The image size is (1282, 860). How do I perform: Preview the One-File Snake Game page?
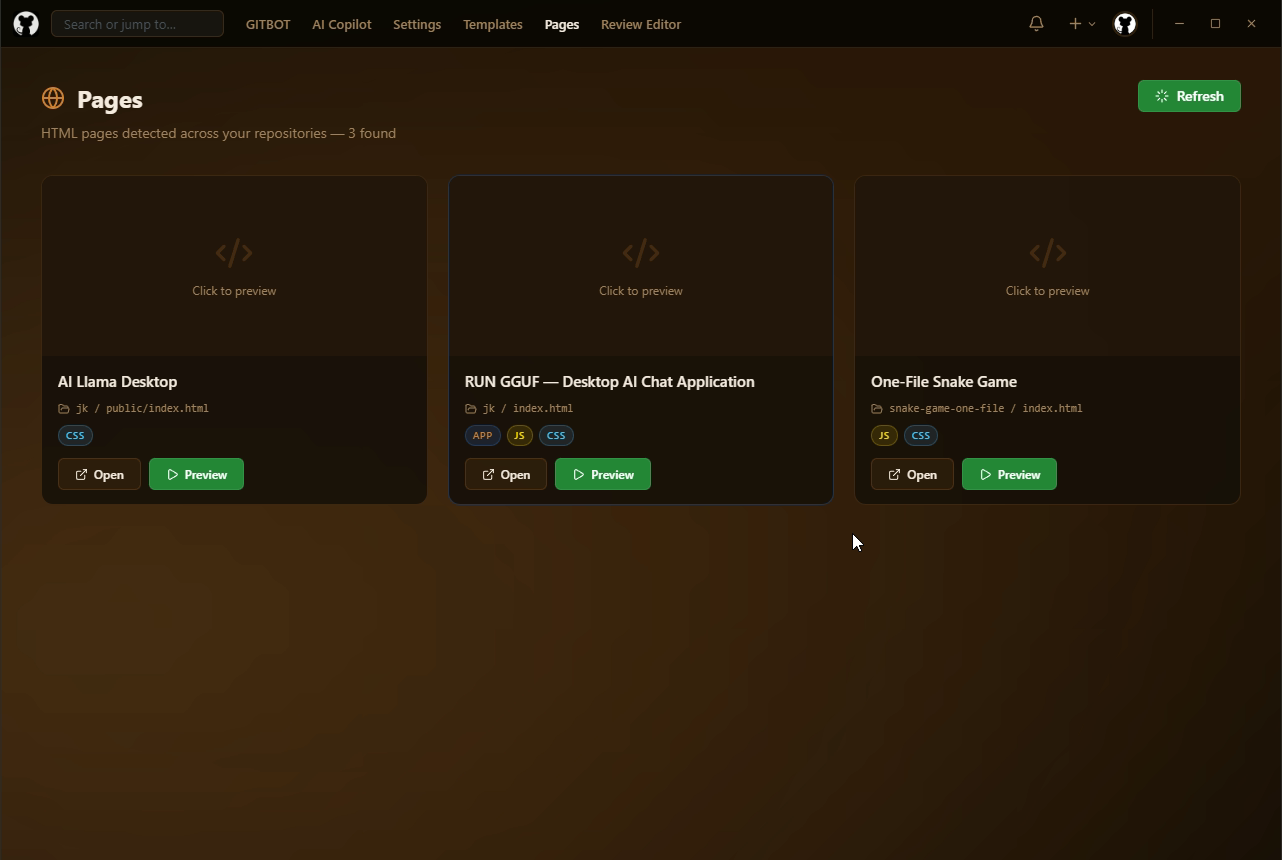1009,475
